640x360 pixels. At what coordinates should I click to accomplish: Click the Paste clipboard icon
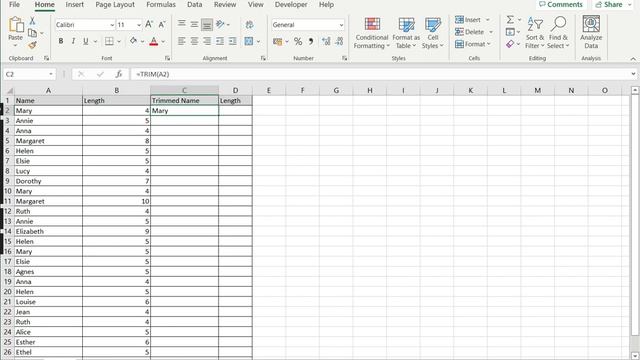tap(16, 25)
